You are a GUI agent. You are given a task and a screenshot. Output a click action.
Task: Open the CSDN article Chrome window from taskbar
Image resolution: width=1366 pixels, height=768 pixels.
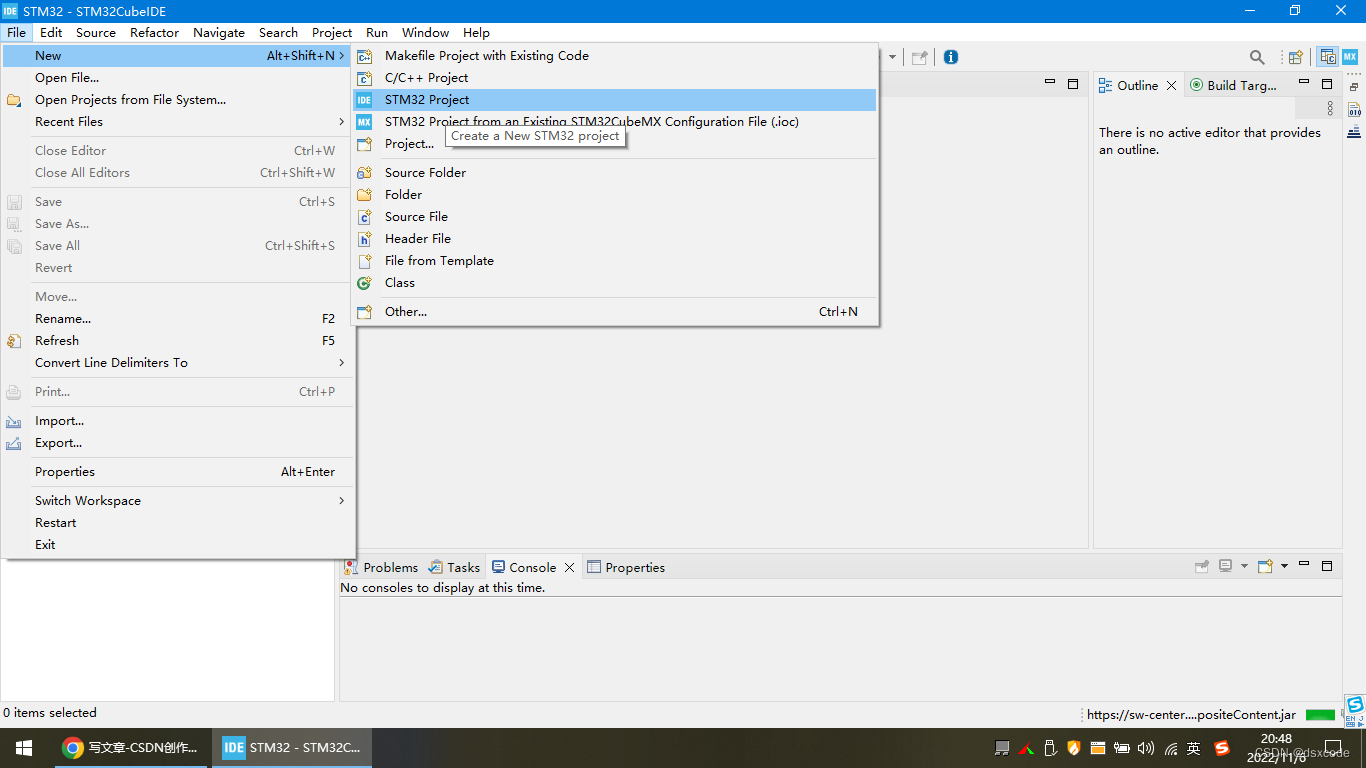click(x=130, y=747)
